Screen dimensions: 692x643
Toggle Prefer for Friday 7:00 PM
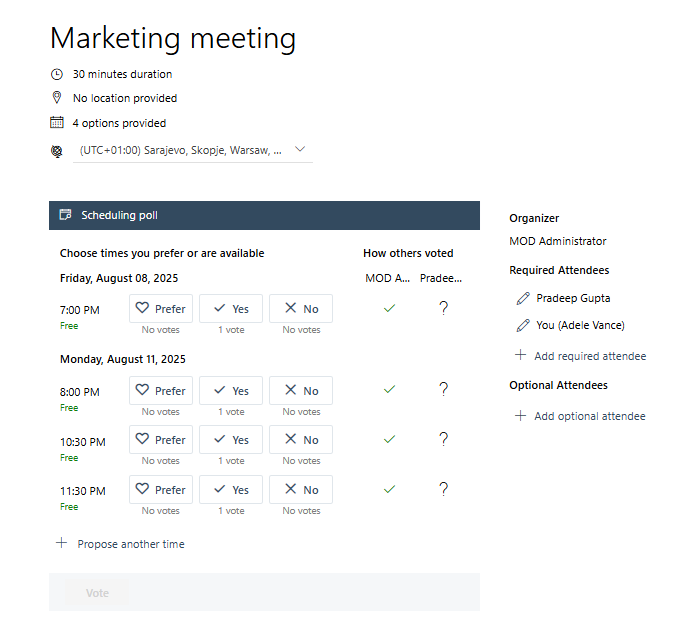tap(161, 309)
